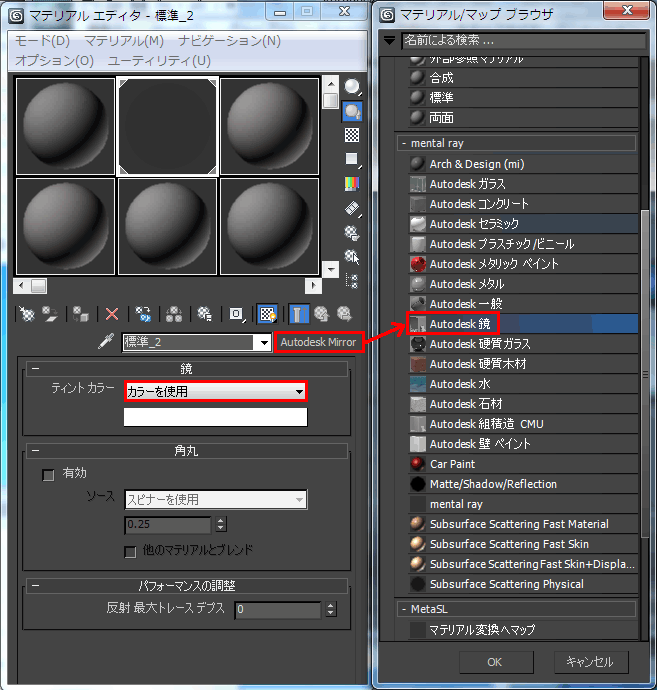
Task: Click the Sample Type sphere icon
Action: click(x=352, y=87)
